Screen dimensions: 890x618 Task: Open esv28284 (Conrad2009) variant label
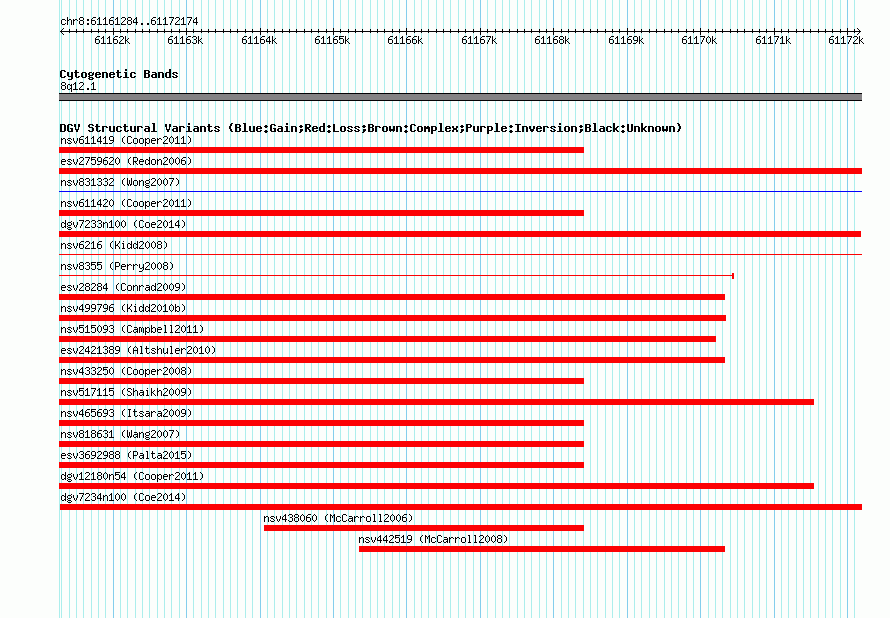point(123,287)
